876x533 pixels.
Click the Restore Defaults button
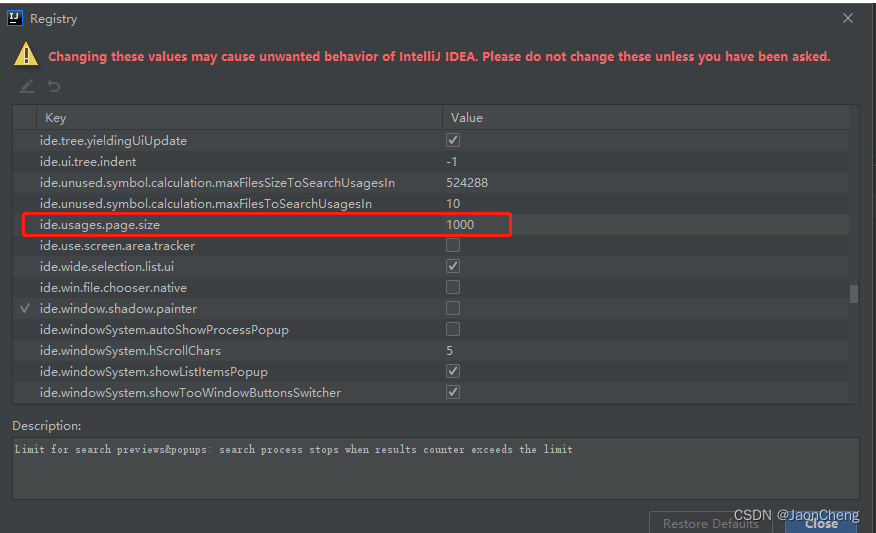click(x=711, y=524)
